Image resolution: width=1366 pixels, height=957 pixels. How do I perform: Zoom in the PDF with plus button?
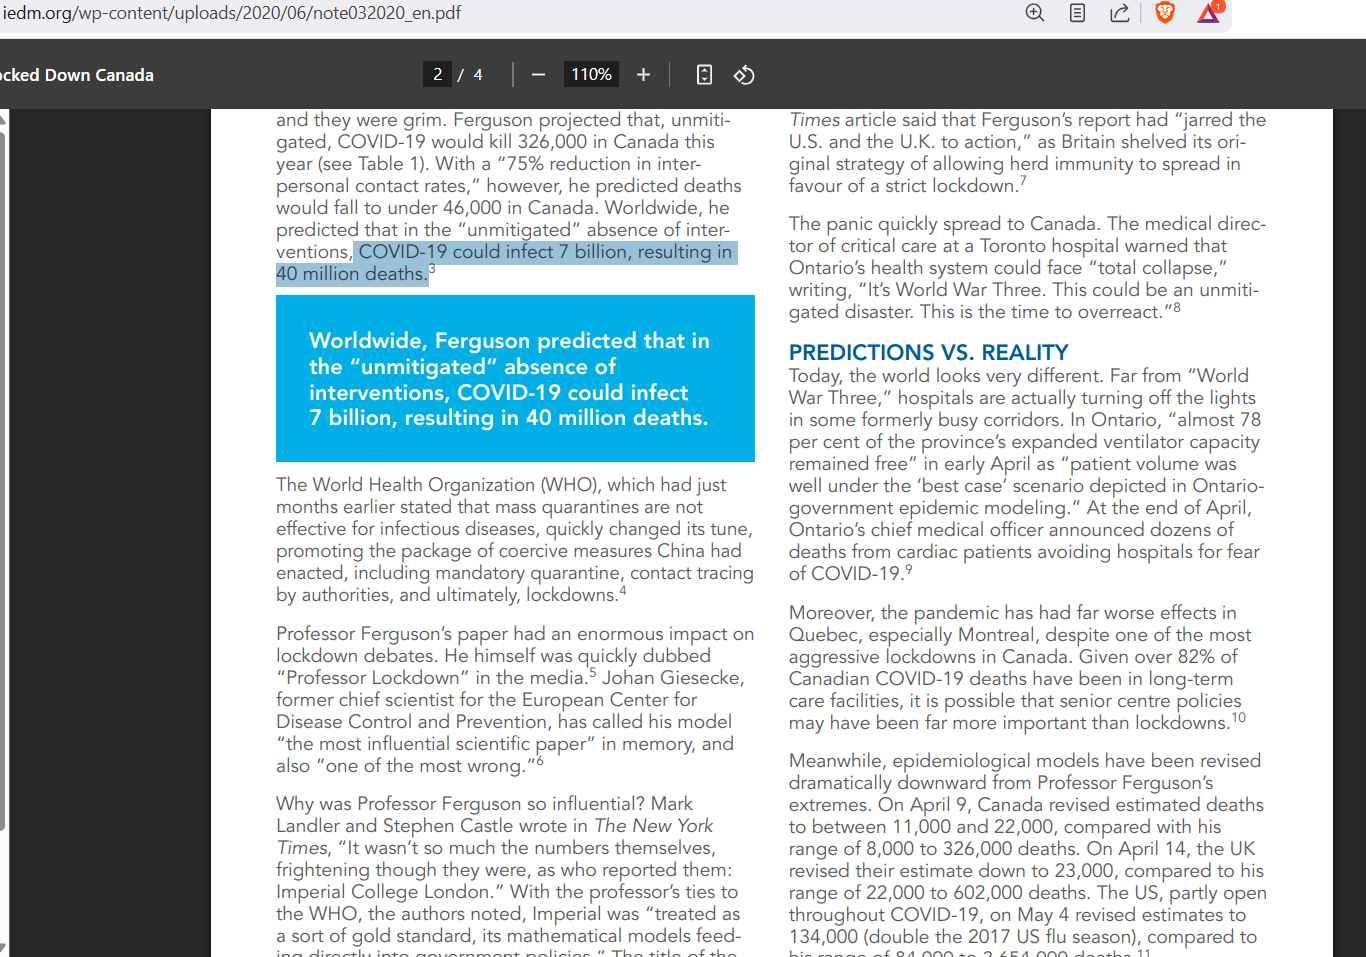pyautogui.click(x=643, y=75)
